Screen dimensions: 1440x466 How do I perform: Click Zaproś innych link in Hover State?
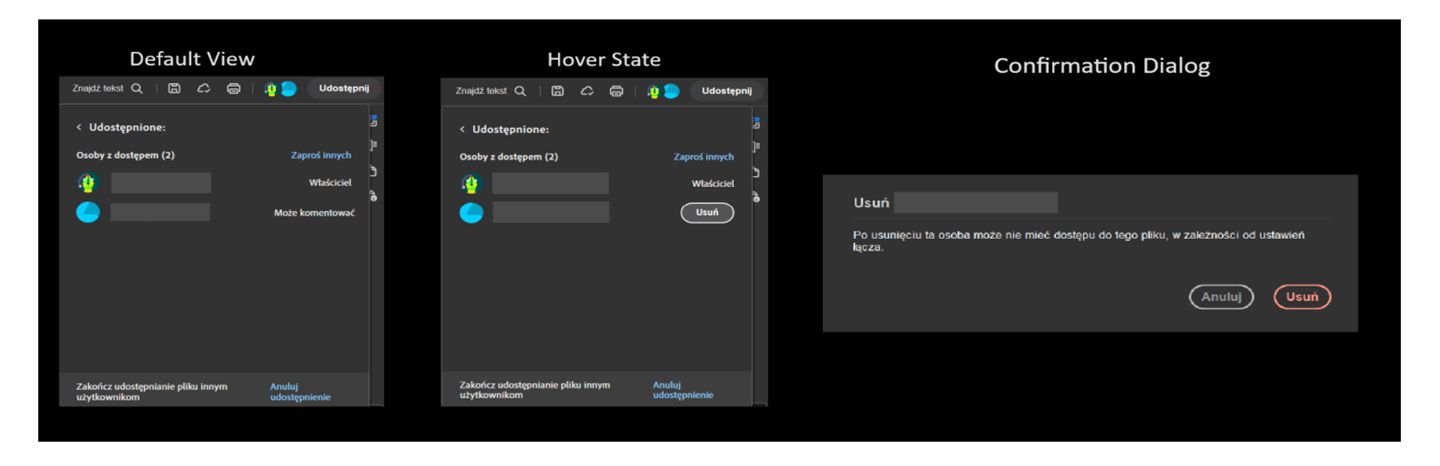point(703,156)
